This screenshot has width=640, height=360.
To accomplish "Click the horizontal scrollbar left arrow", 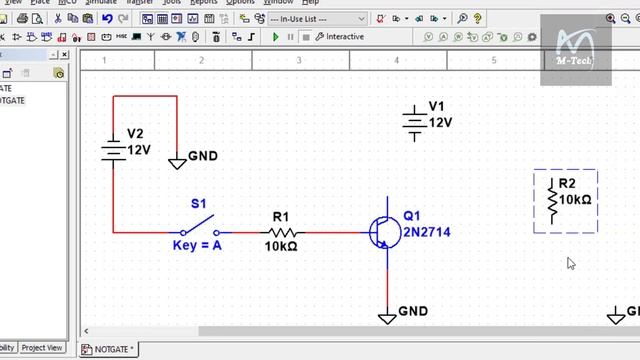I will pos(86,331).
